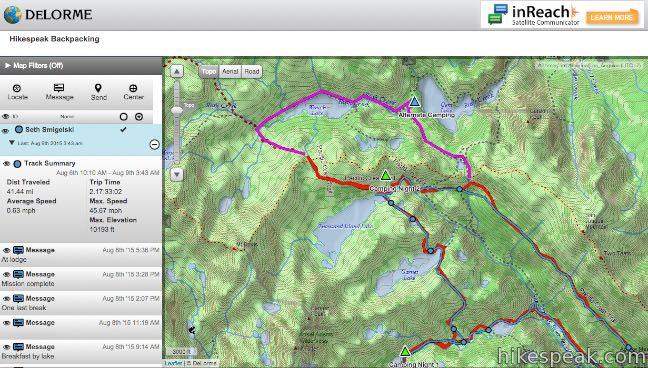648x368 pixels.
Task: Click the inReach chat bubbles icon
Action: (498, 14)
